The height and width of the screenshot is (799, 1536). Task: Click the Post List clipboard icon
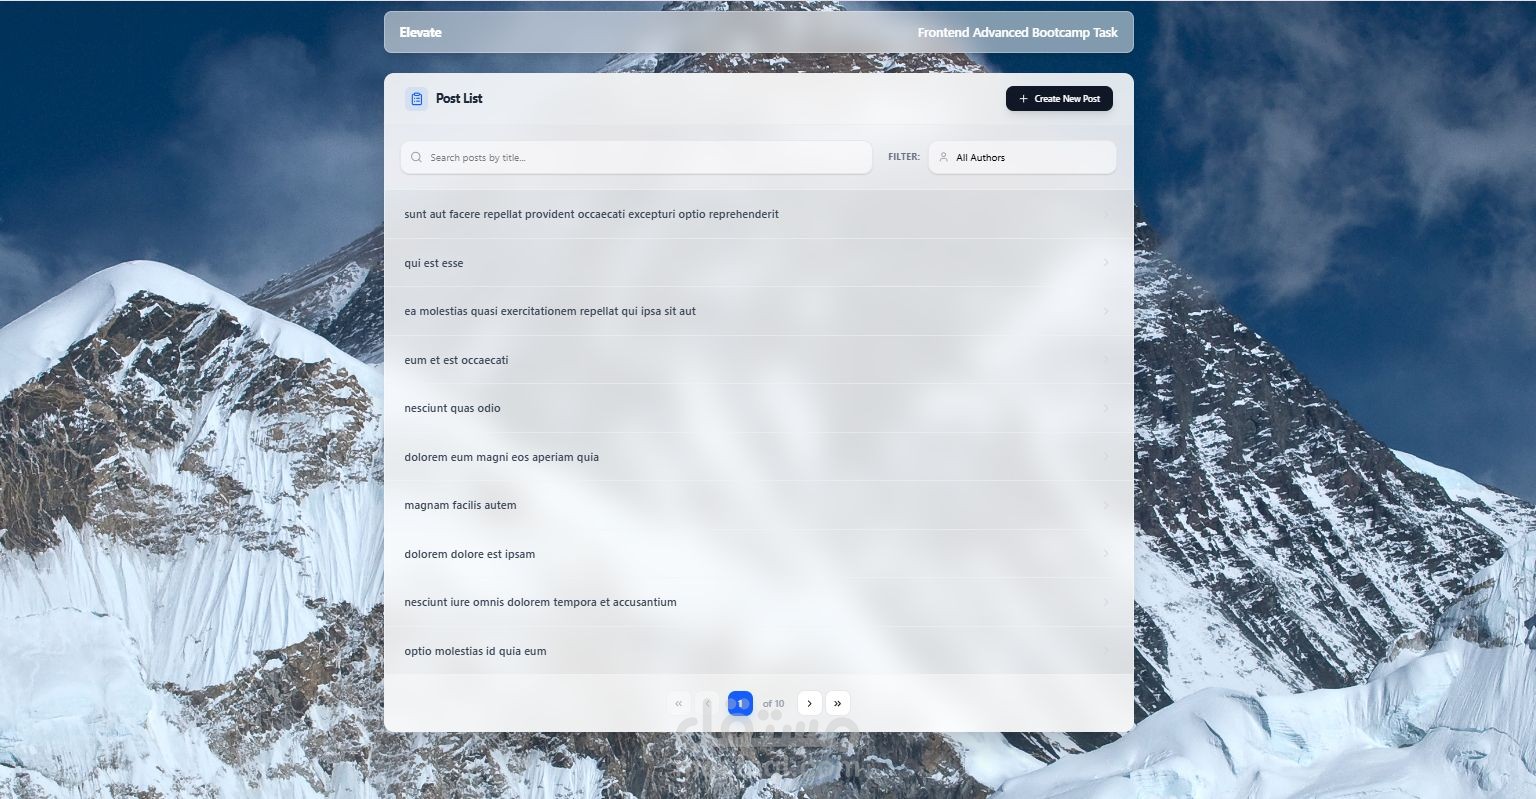point(416,99)
